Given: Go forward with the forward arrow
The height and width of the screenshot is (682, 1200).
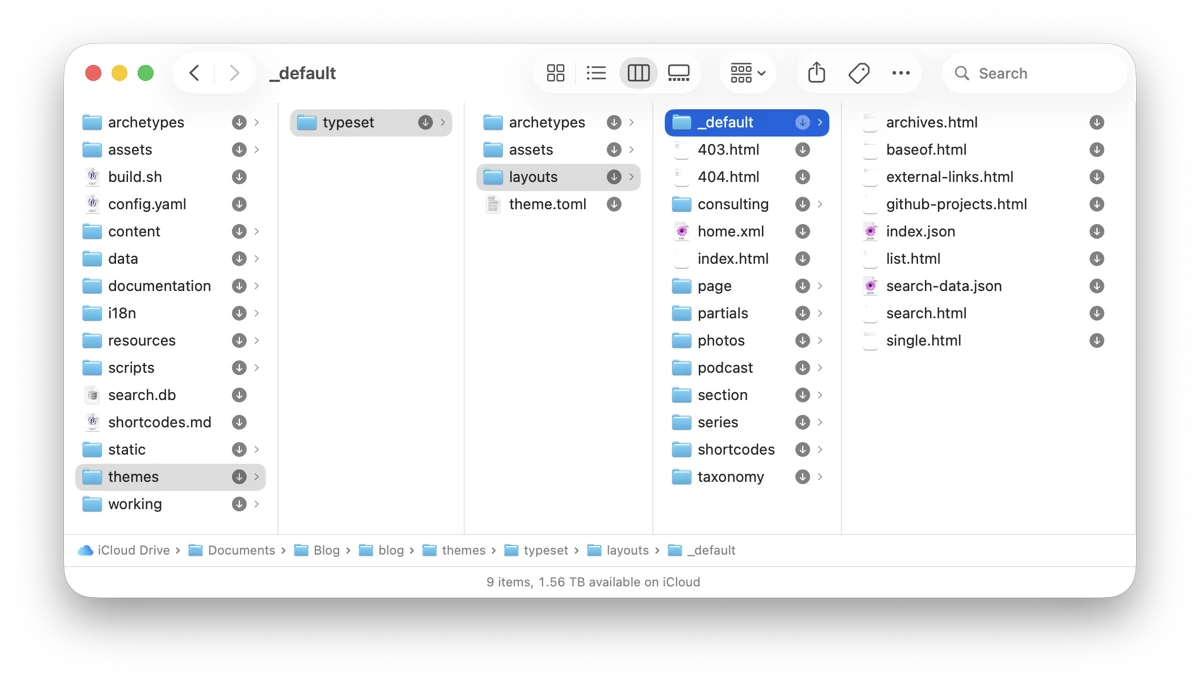Looking at the screenshot, I should point(234,73).
